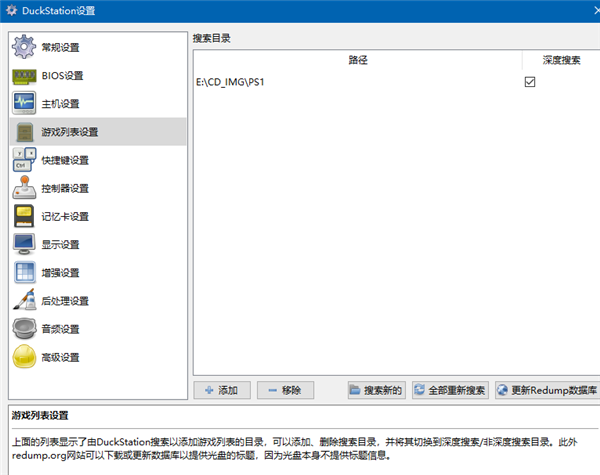Select 后处理设置 in the sidebar

point(66,301)
